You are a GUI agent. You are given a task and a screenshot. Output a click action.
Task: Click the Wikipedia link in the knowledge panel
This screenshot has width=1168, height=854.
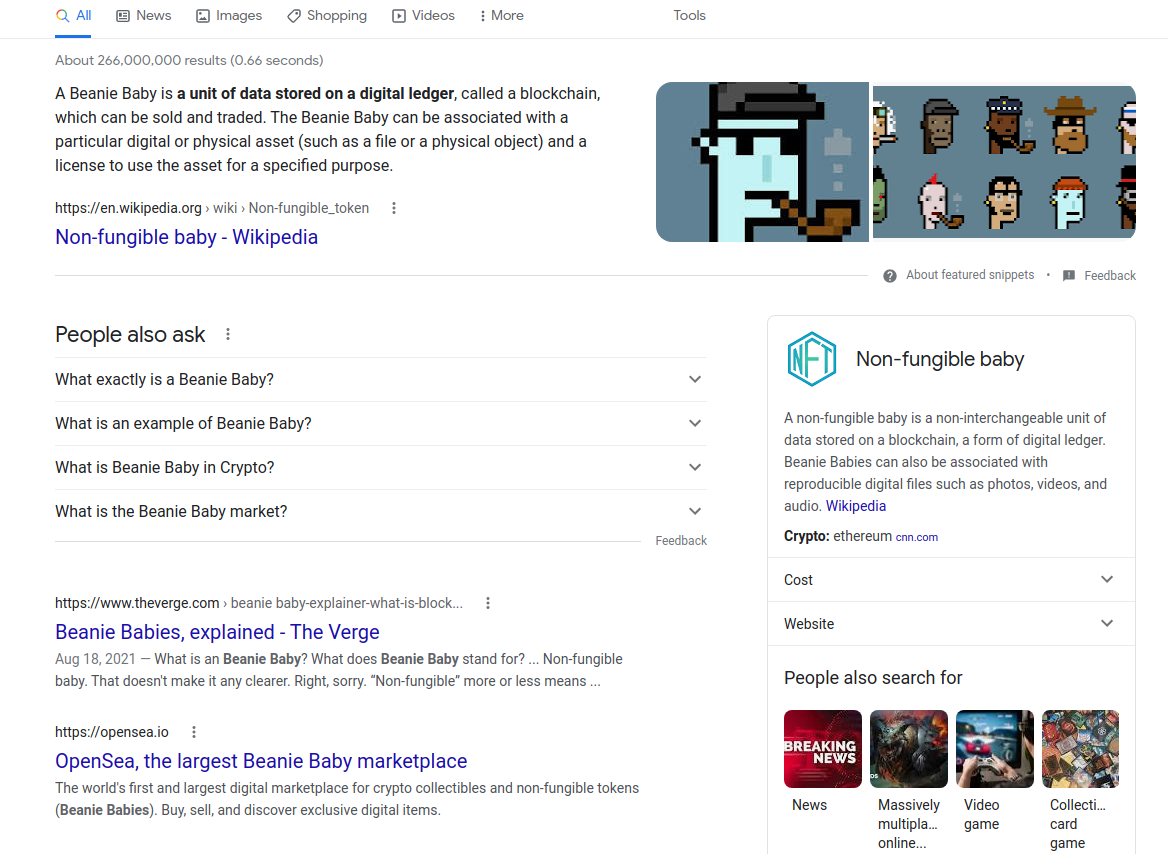(x=856, y=506)
